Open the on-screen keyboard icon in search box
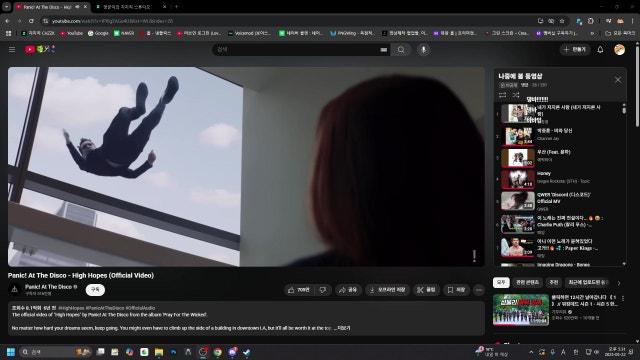This screenshot has height=360, width=640. pyautogui.click(x=384, y=50)
